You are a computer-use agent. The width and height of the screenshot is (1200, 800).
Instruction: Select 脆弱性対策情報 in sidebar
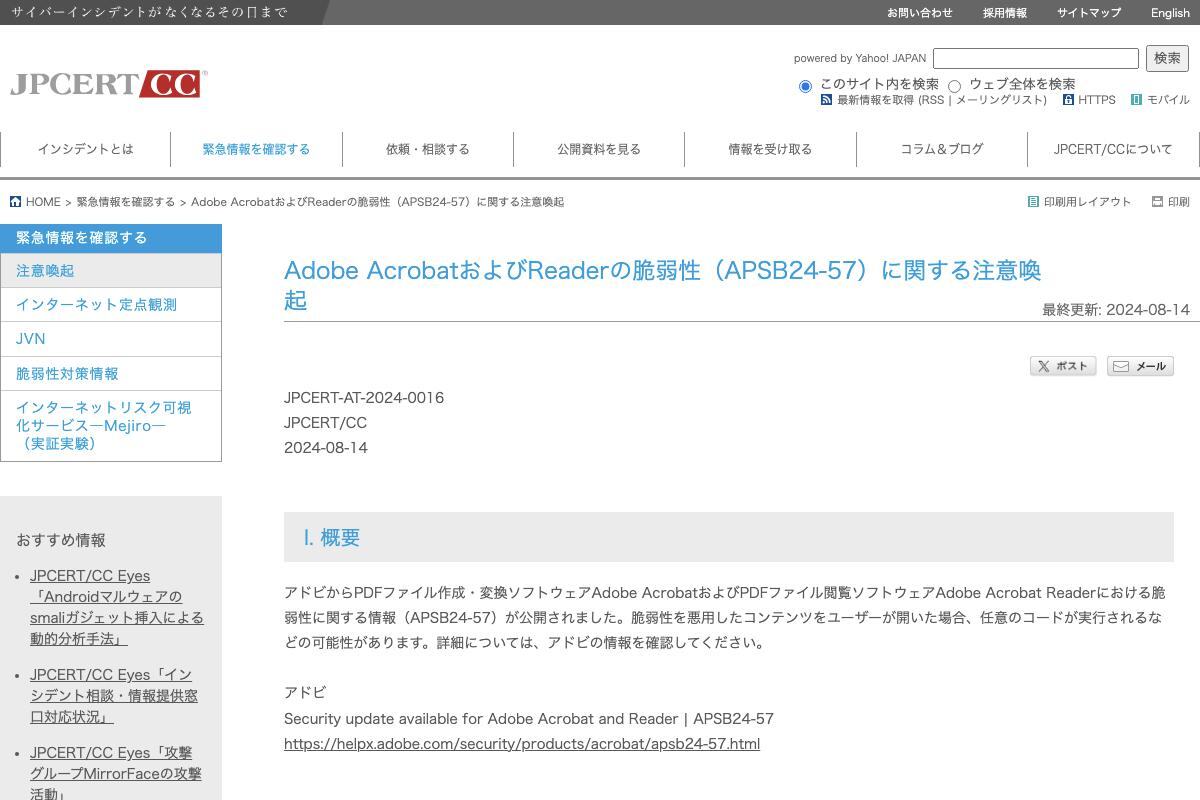click(111, 373)
